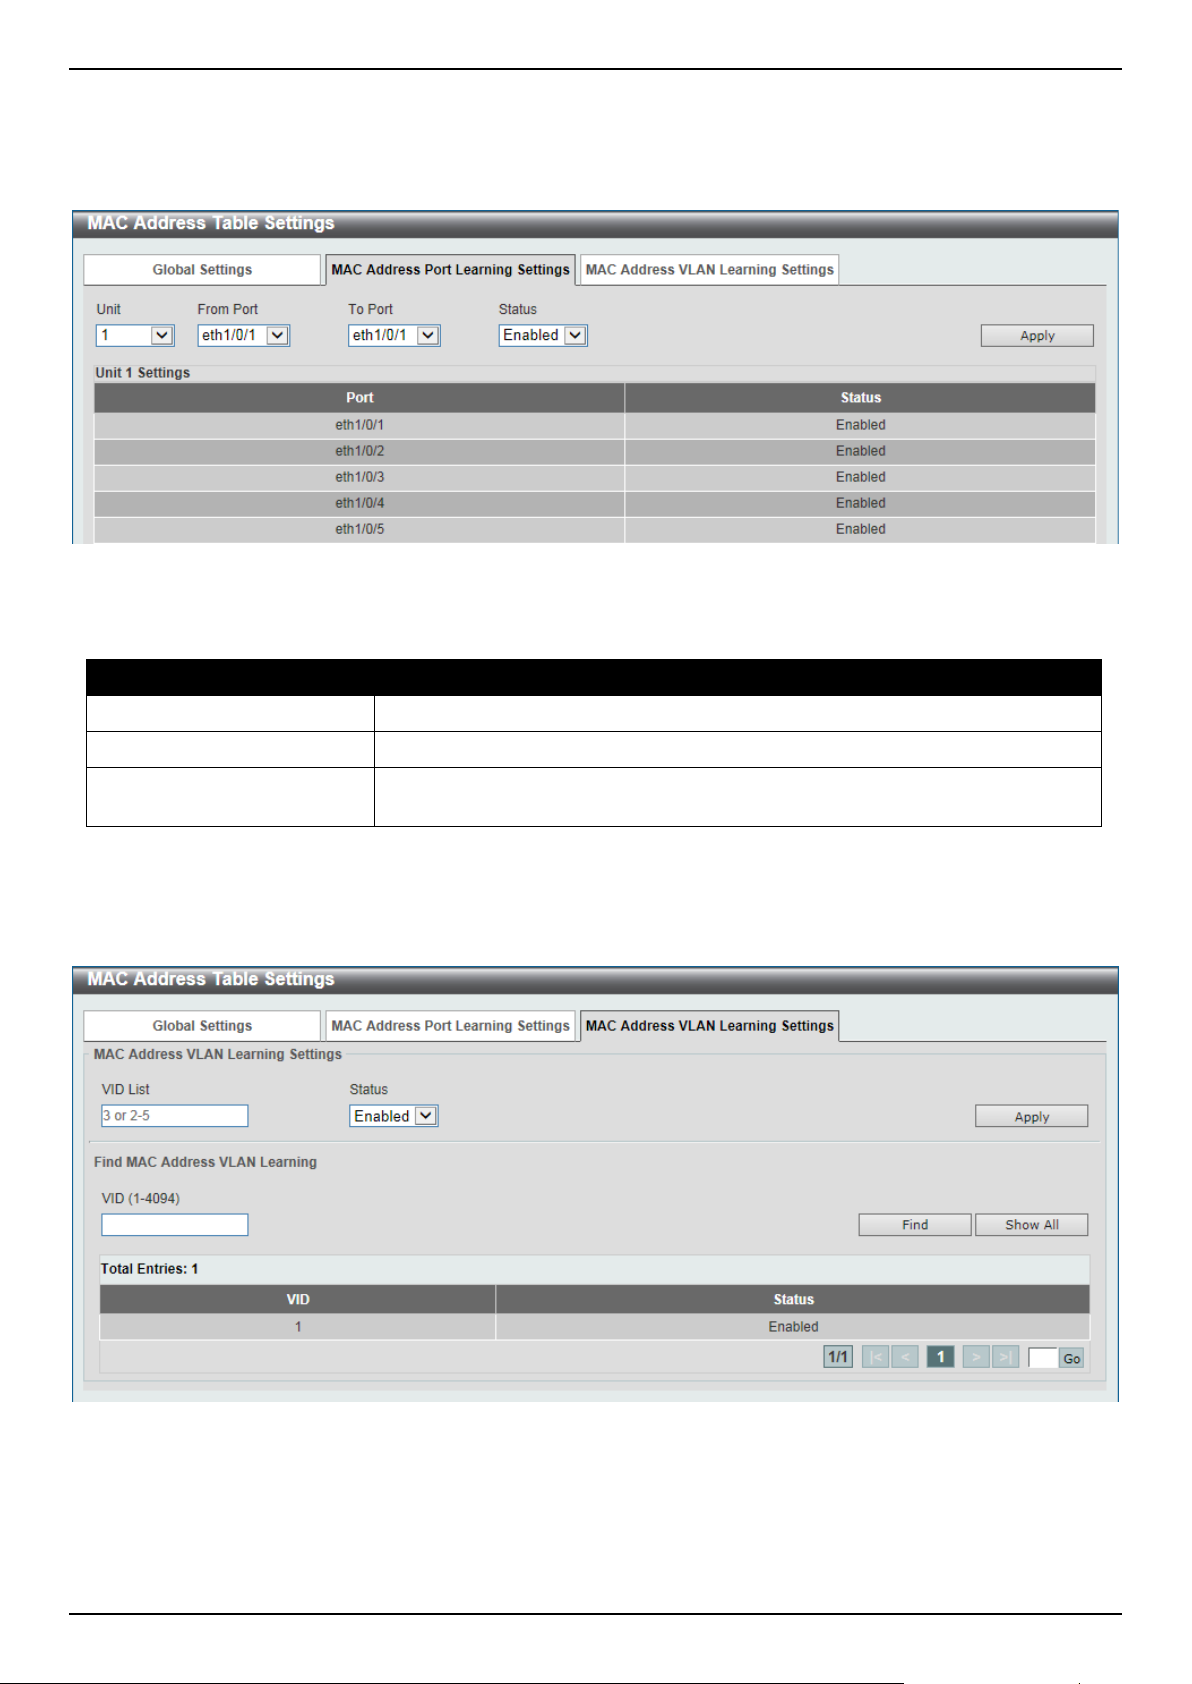1192x1684 pixels.
Task: Open the To Port dropdown
Action: 394,336
